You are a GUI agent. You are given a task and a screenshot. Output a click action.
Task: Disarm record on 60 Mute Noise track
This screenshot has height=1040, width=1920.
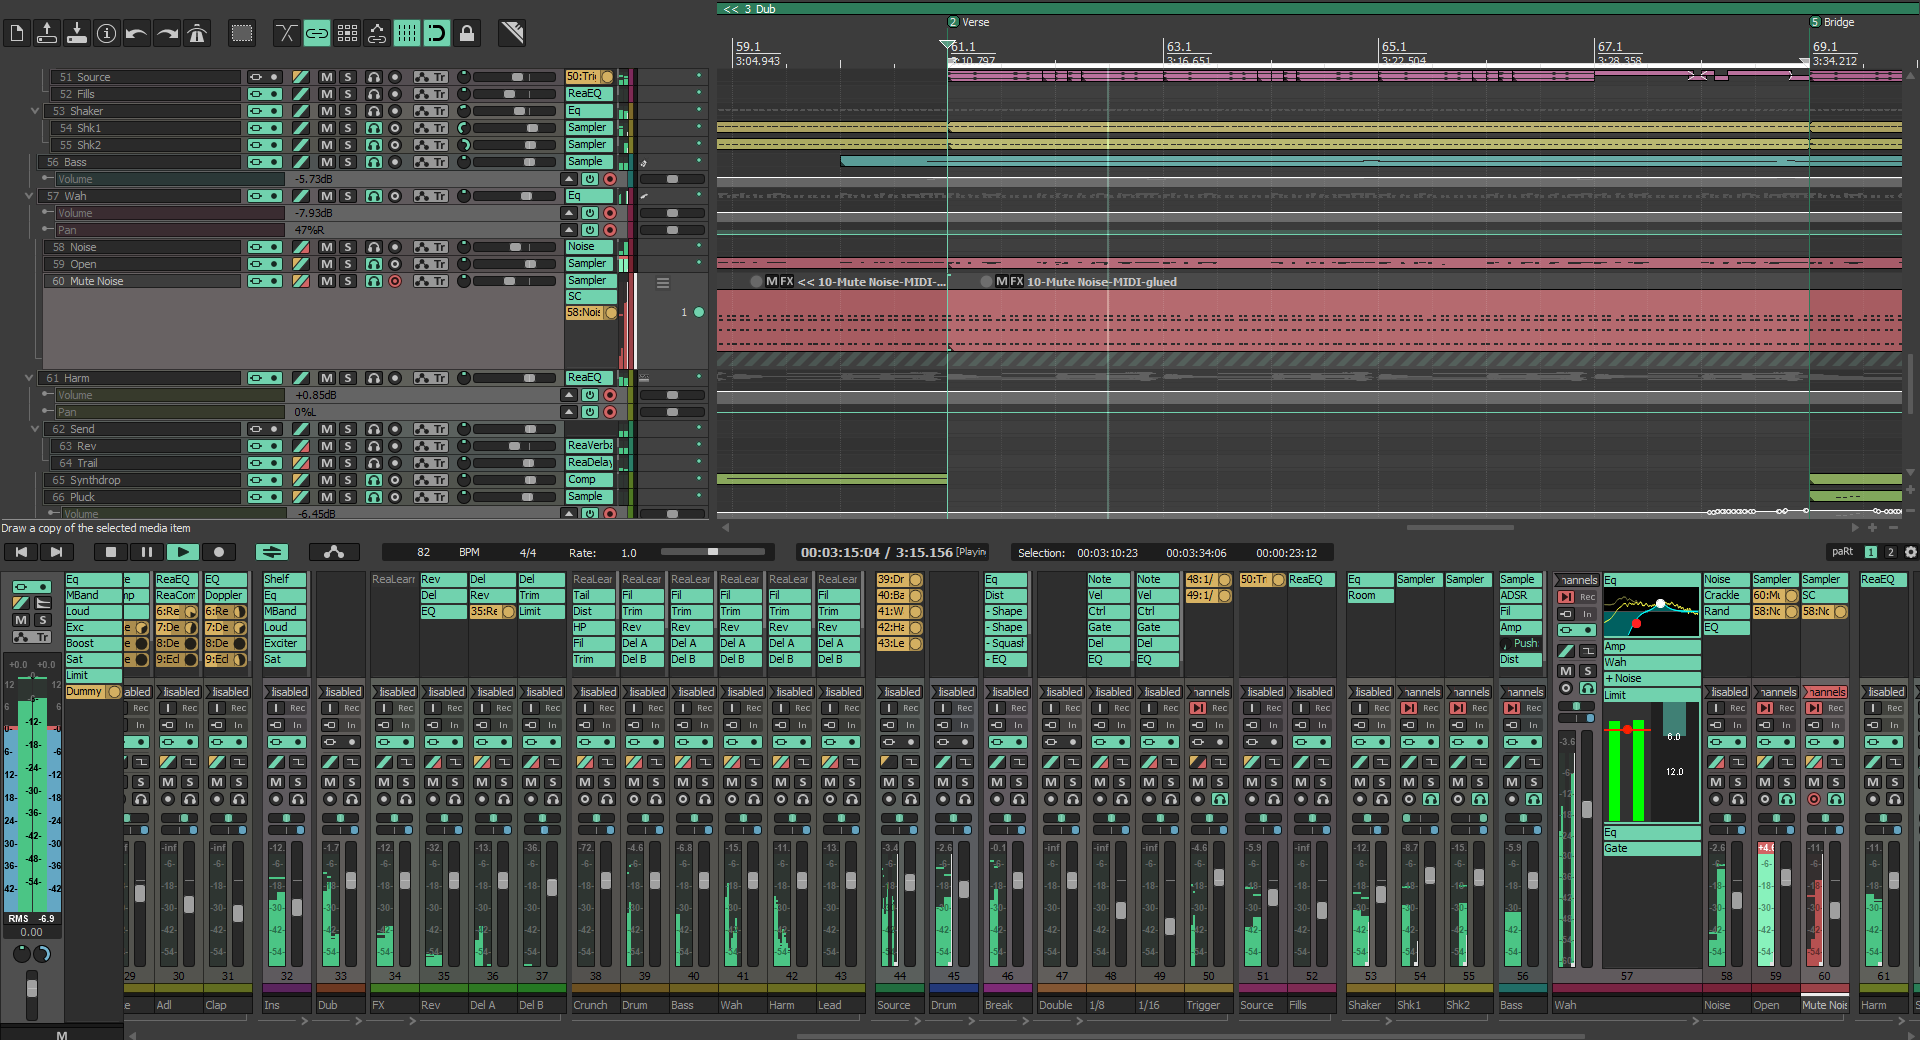click(395, 281)
